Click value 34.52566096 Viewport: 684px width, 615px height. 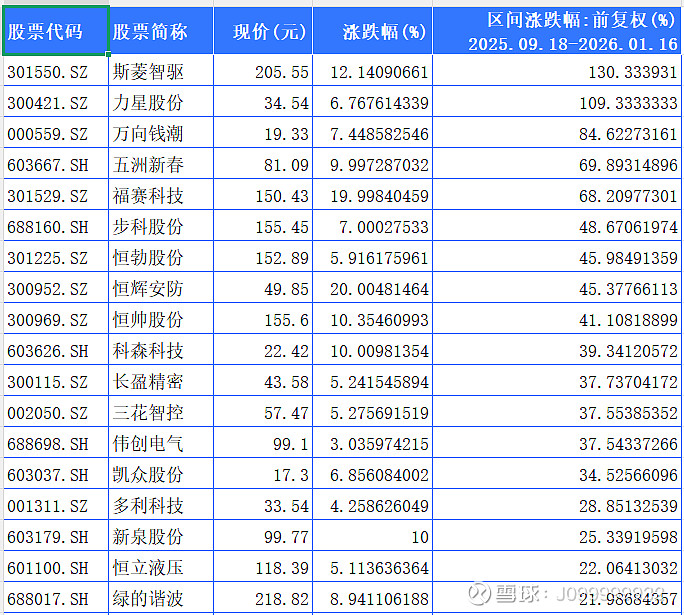click(628, 475)
